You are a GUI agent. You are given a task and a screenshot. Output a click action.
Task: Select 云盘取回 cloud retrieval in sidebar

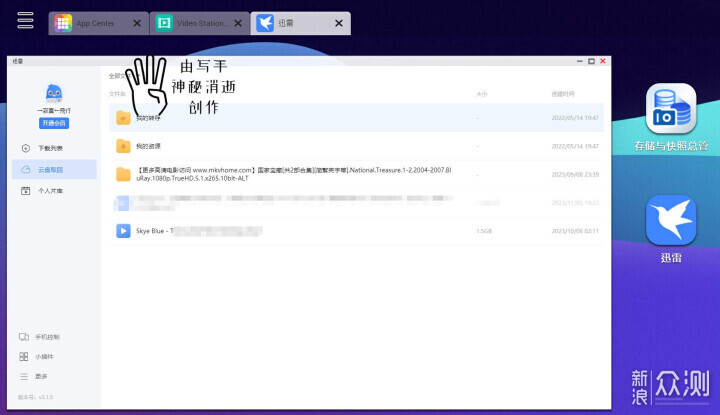(54, 169)
